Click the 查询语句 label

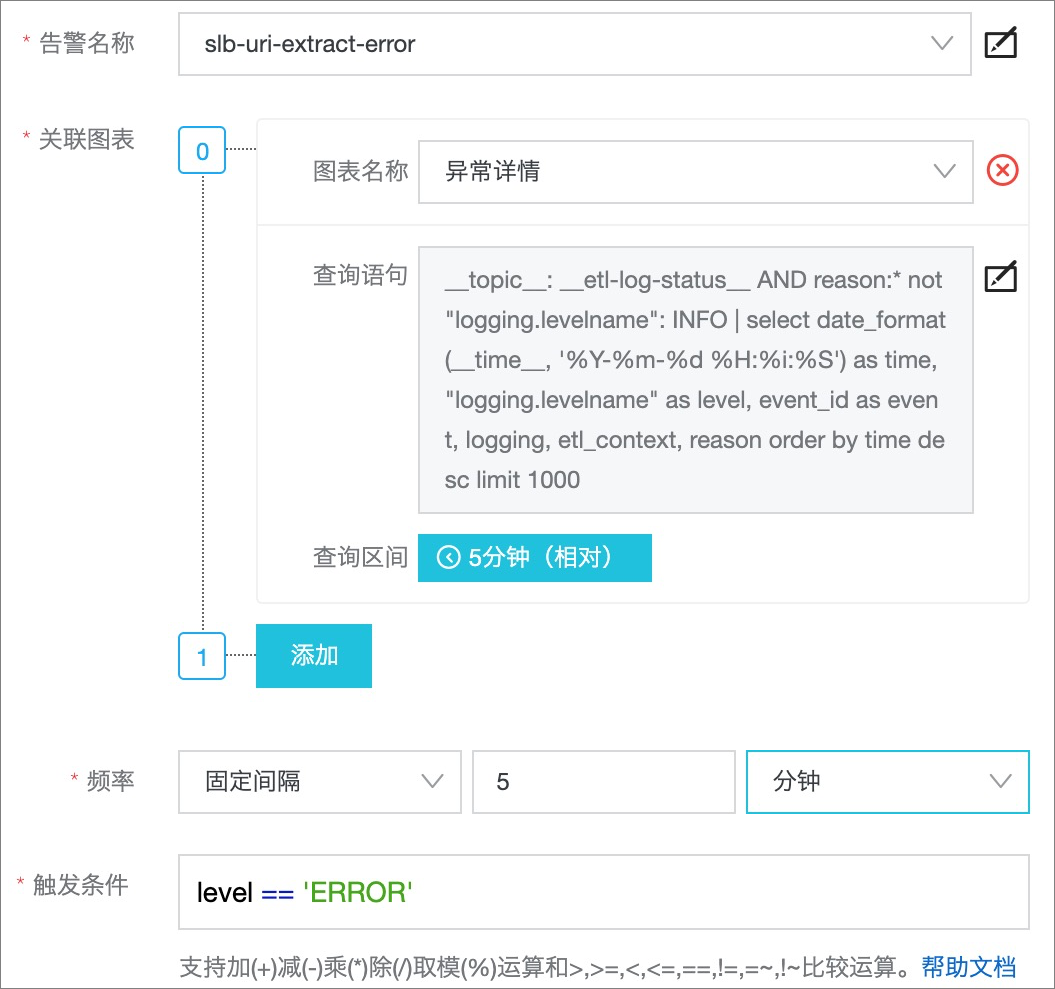pos(361,275)
